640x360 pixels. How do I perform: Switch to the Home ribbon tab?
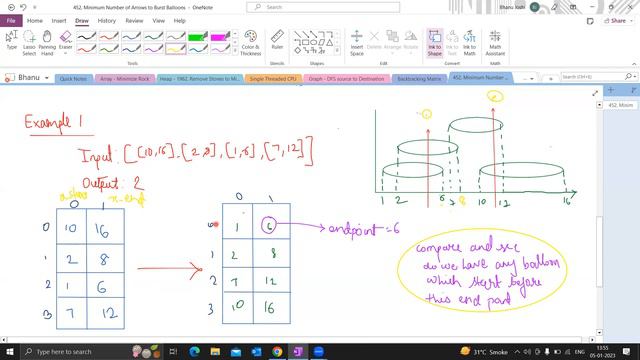tap(35, 20)
